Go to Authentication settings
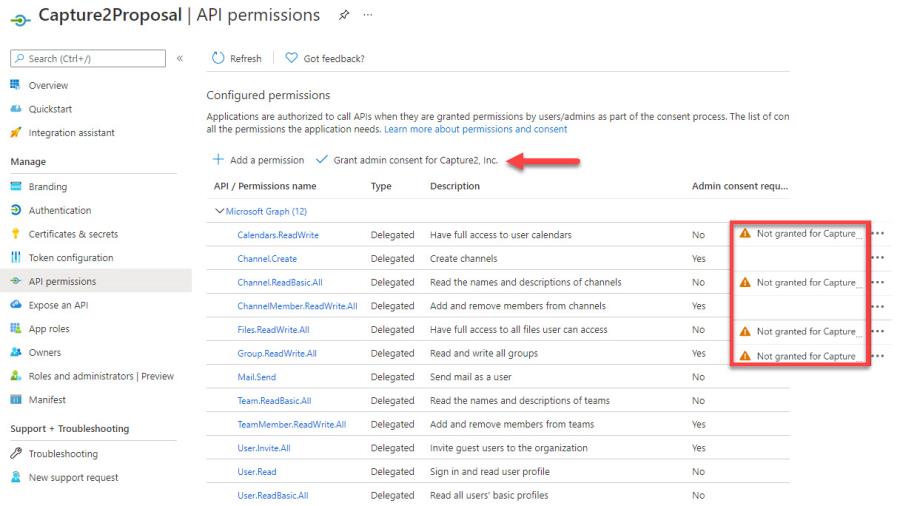Viewport: 900px width, 506px height. 60,211
